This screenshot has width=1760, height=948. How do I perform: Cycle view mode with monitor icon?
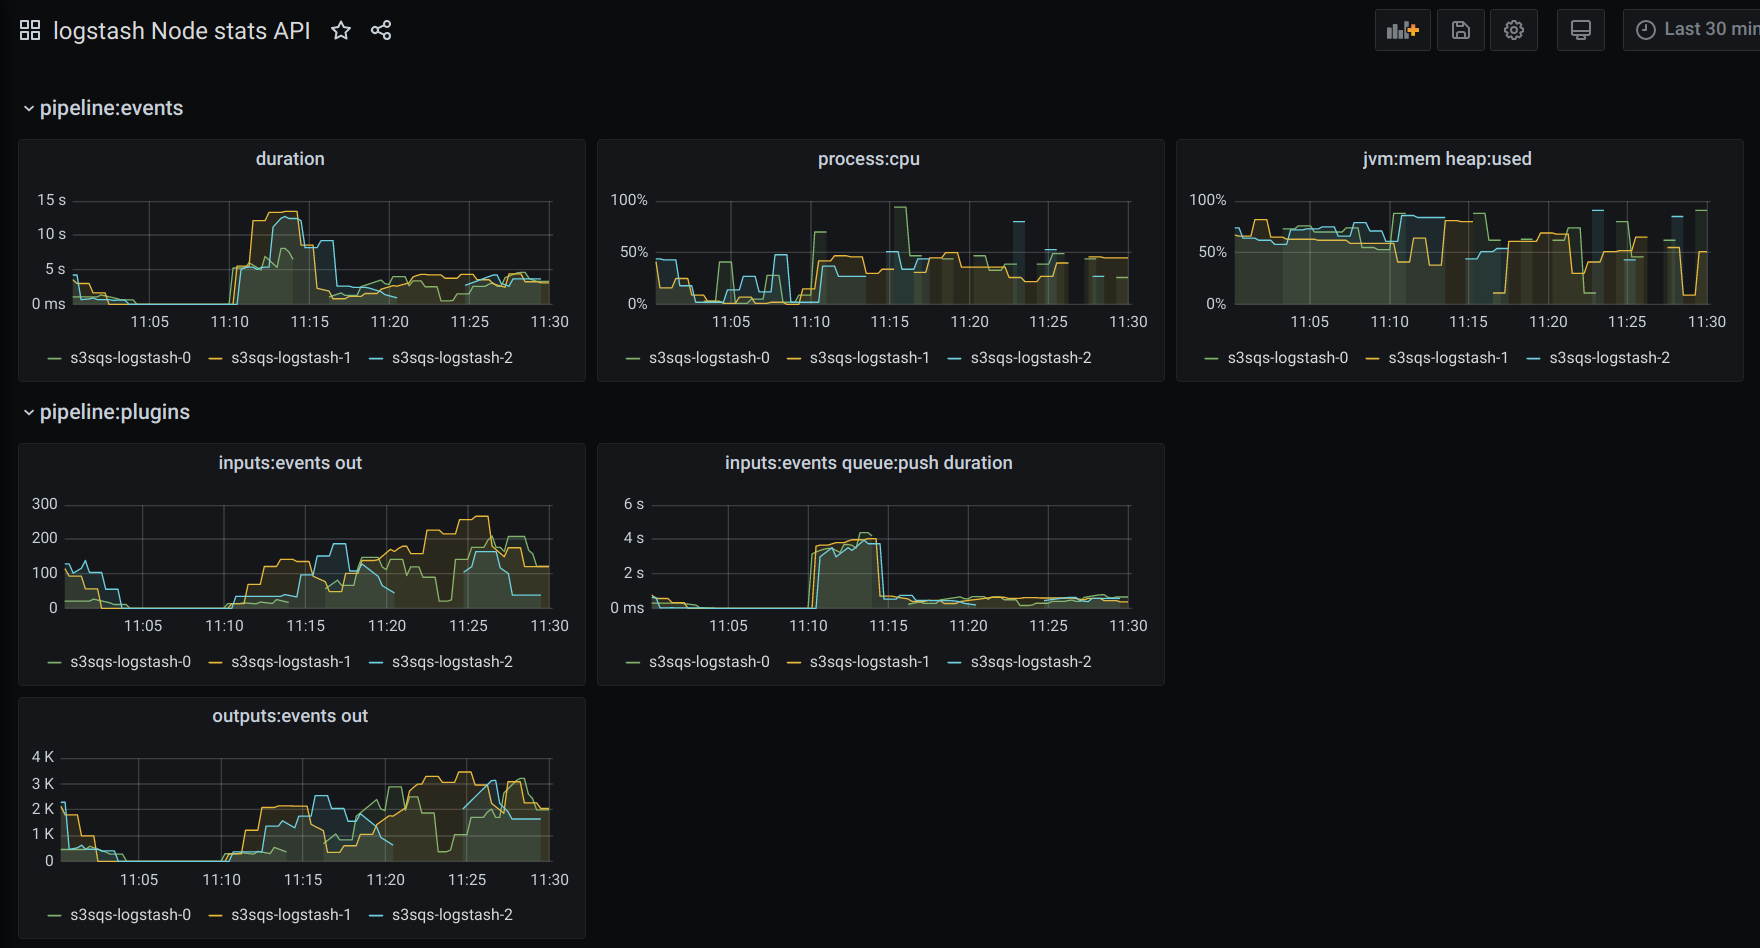click(x=1581, y=30)
